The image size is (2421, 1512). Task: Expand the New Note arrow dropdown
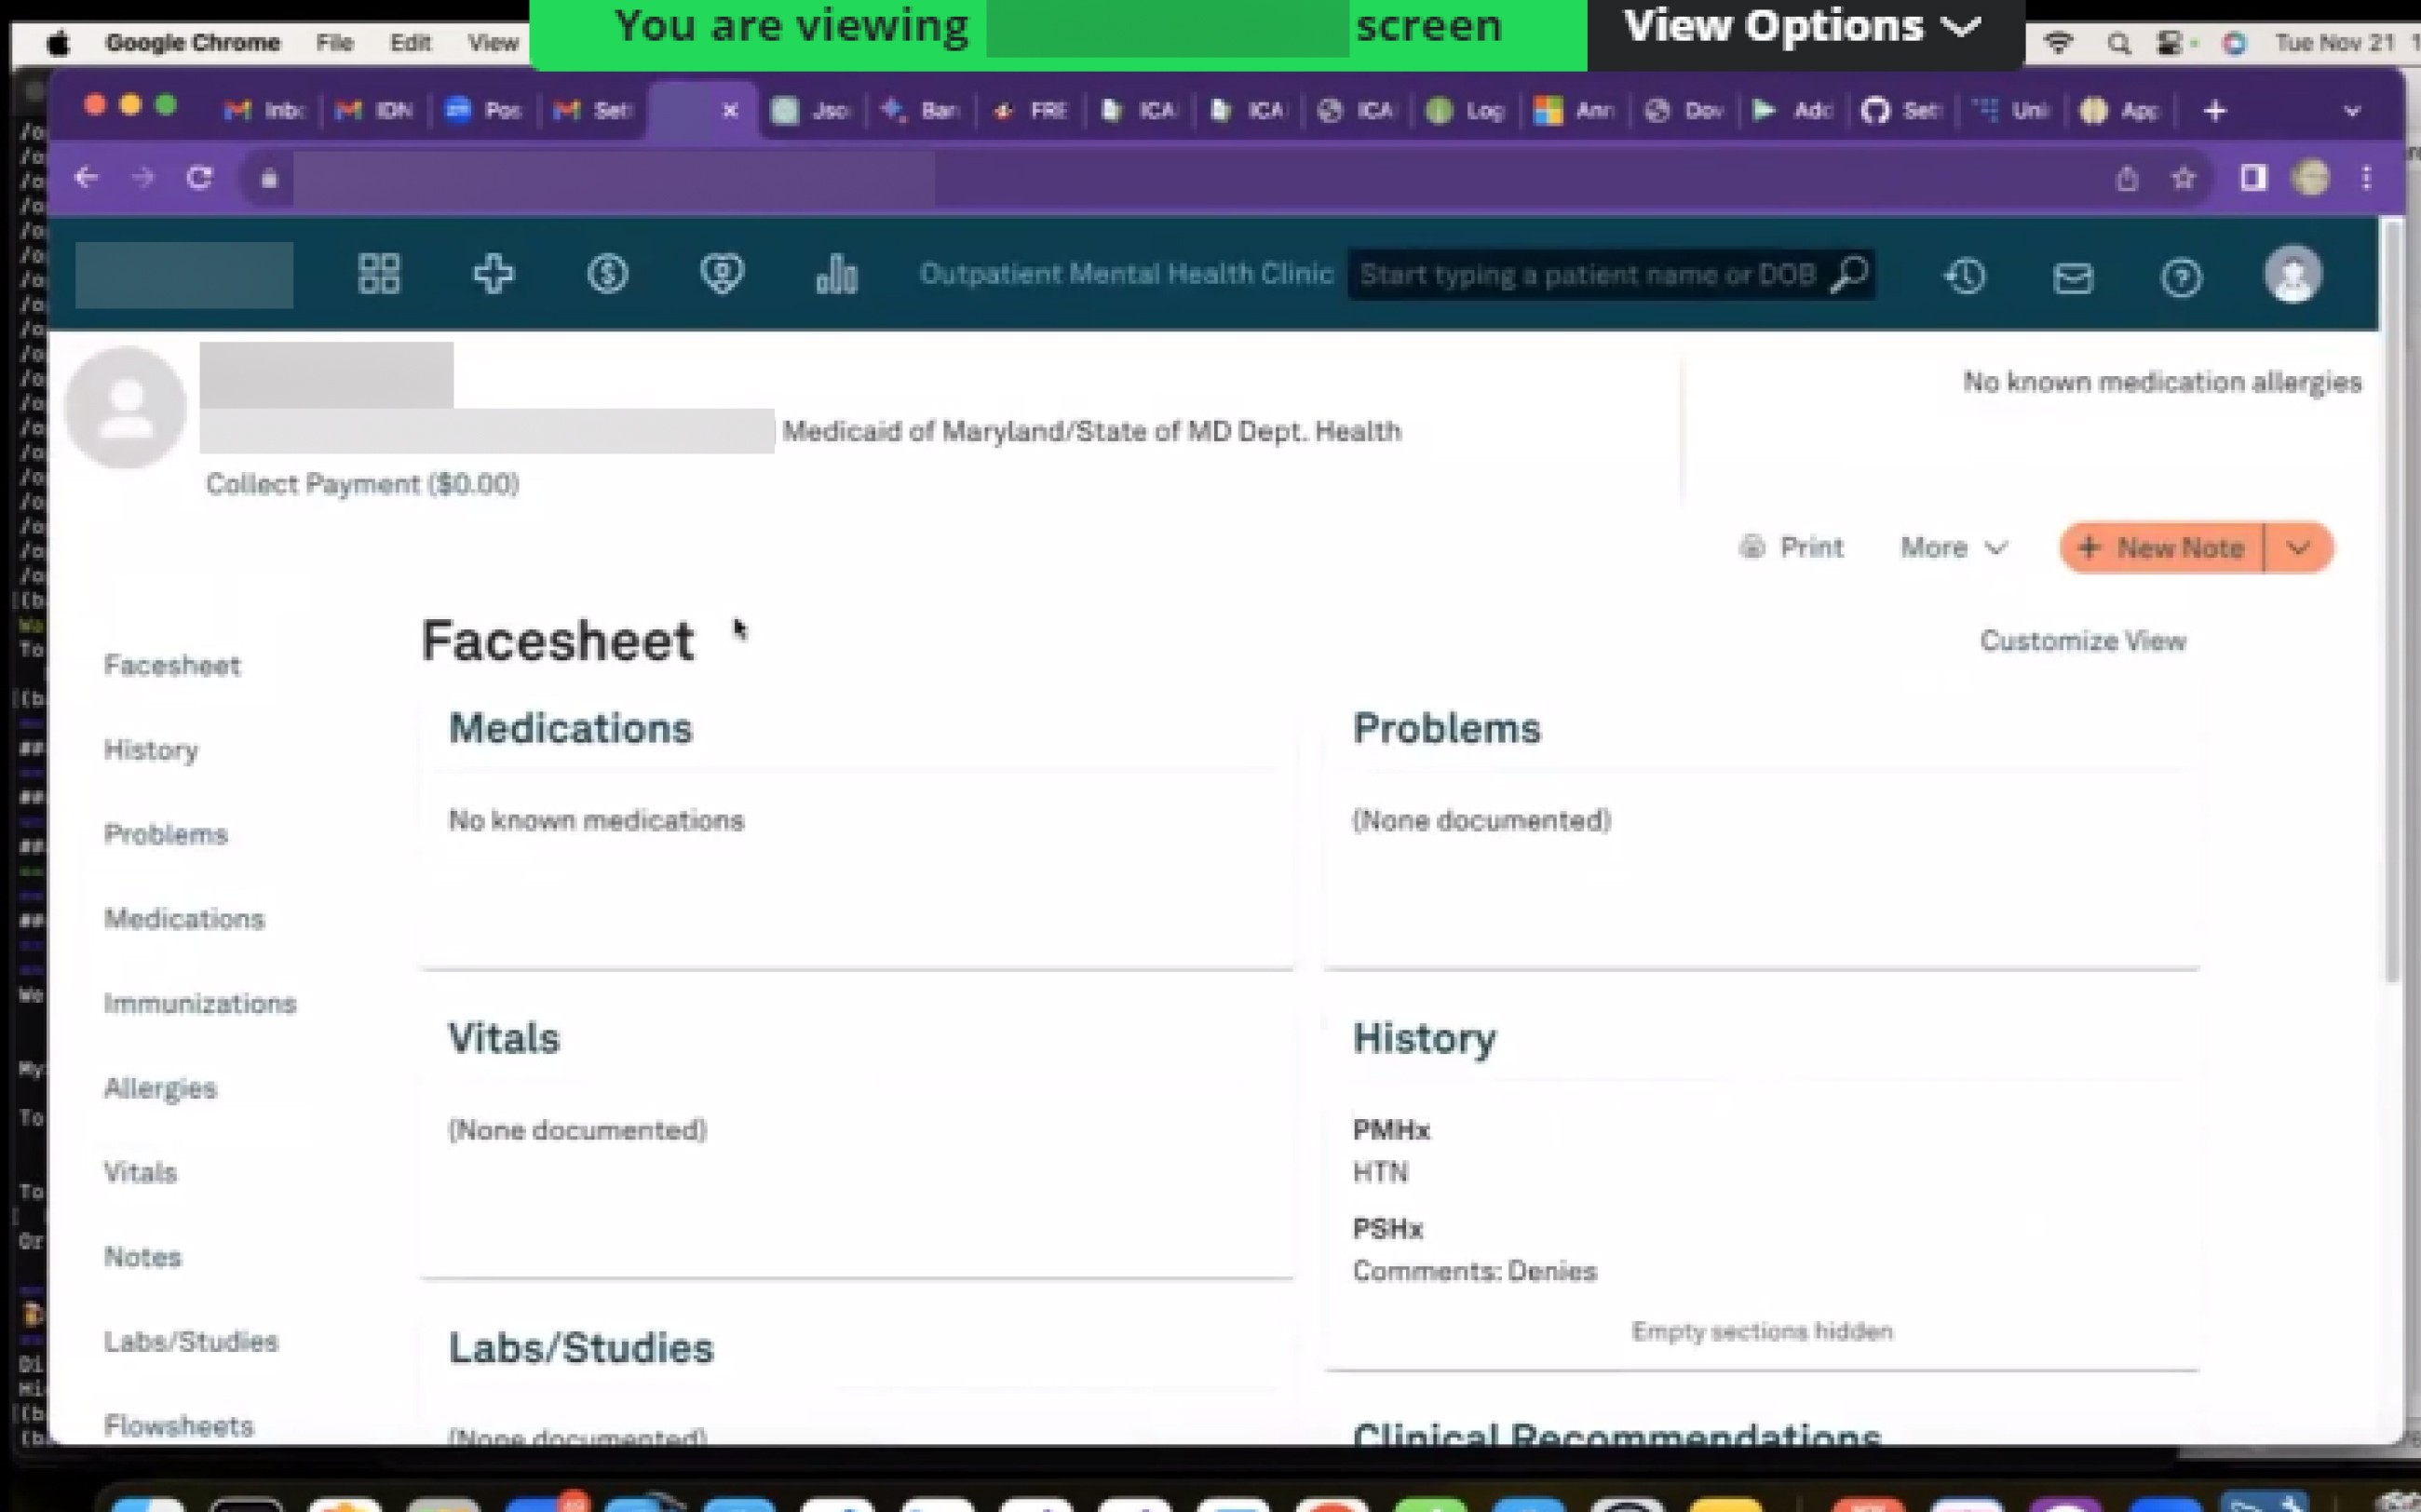(2298, 547)
